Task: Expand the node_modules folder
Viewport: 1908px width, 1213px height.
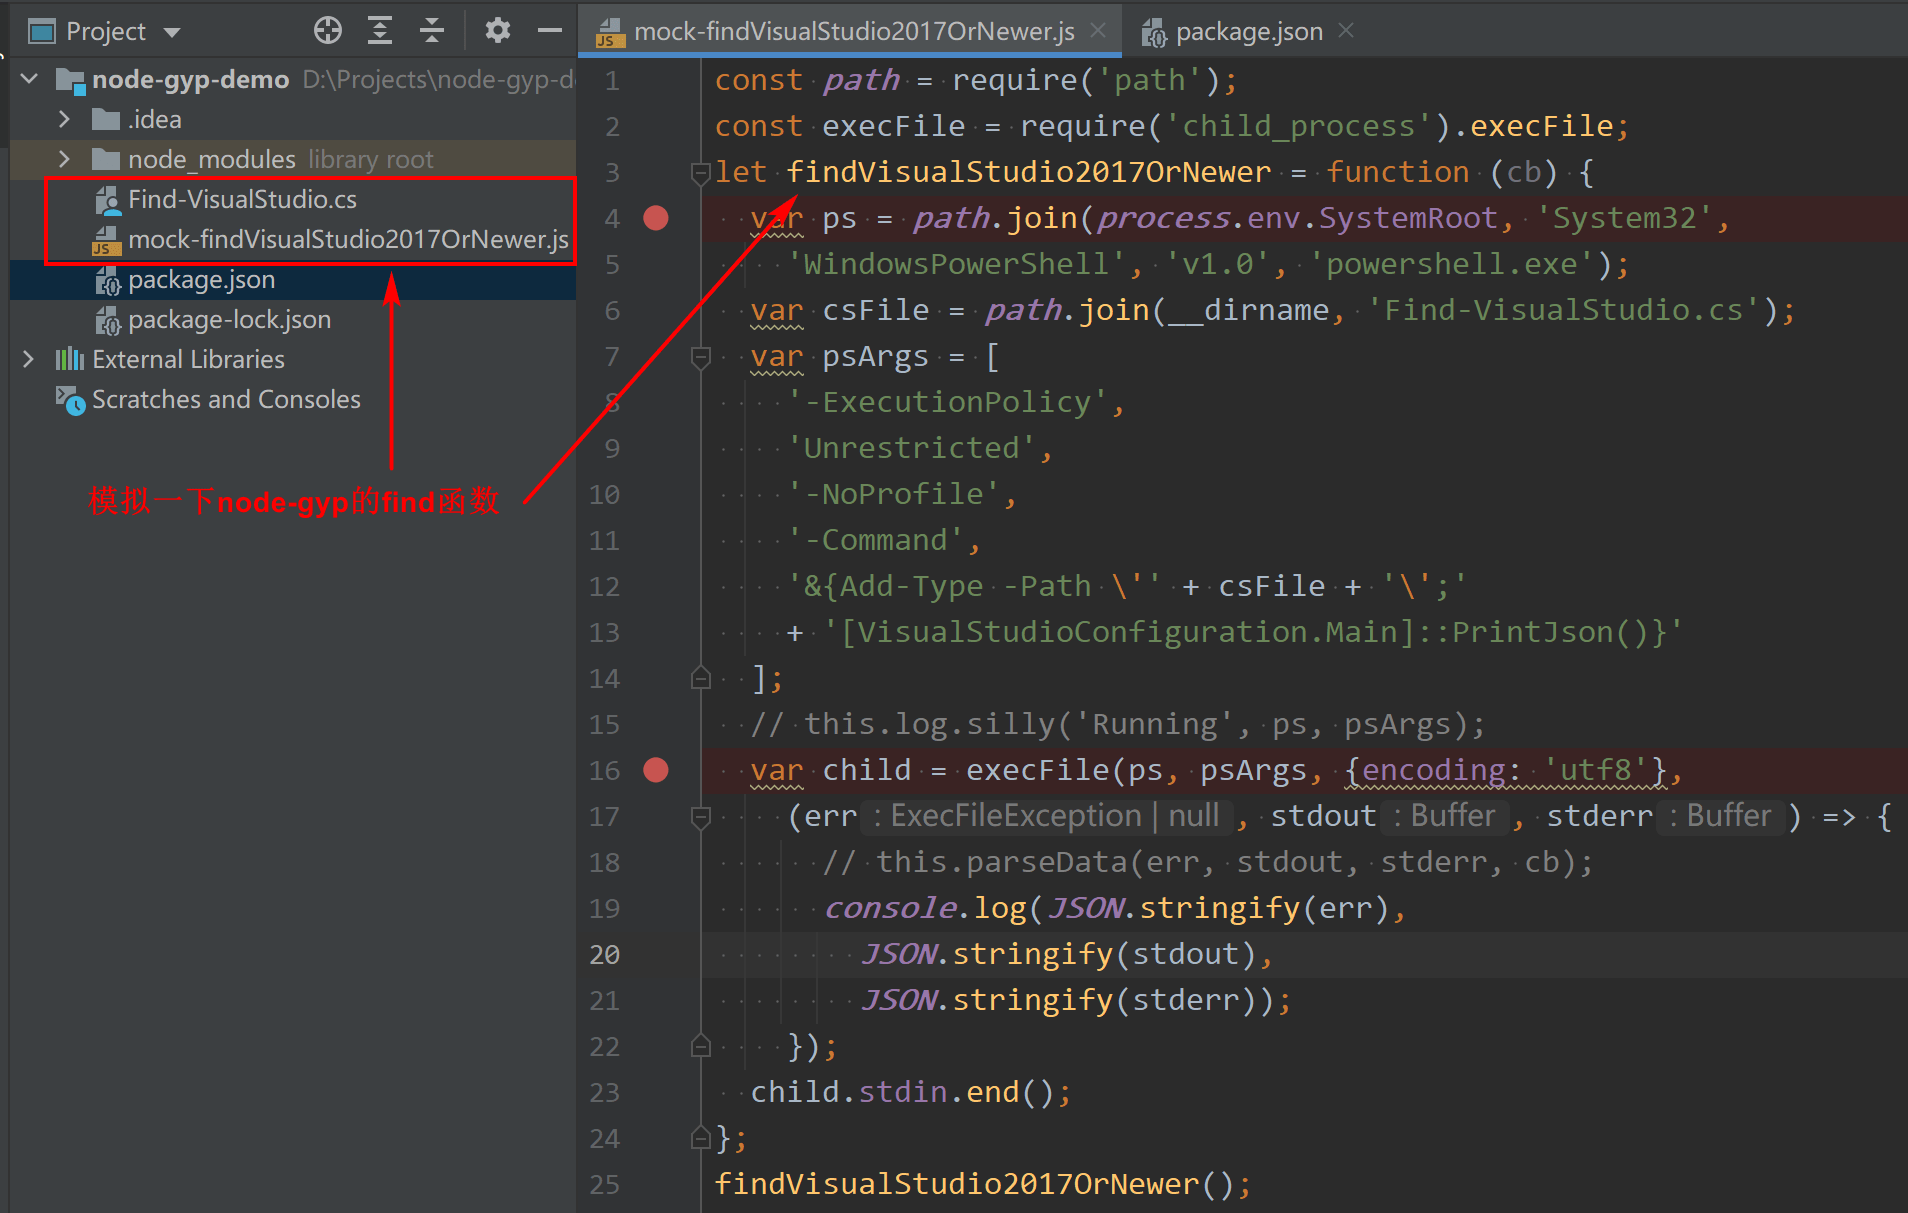Action: coord(65,159)
